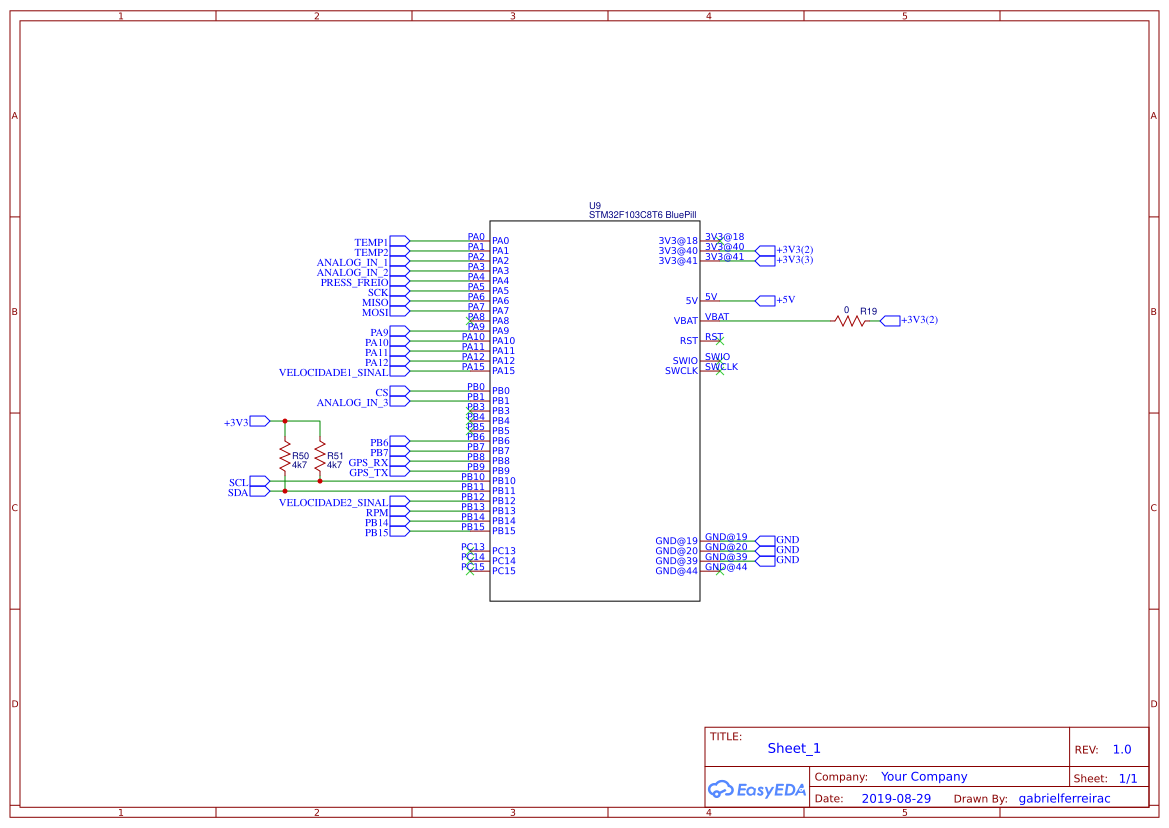Click the junction dot at top of R50
Screen dimensions: 1169x828
pyautogui.click(x=285, y=421)
